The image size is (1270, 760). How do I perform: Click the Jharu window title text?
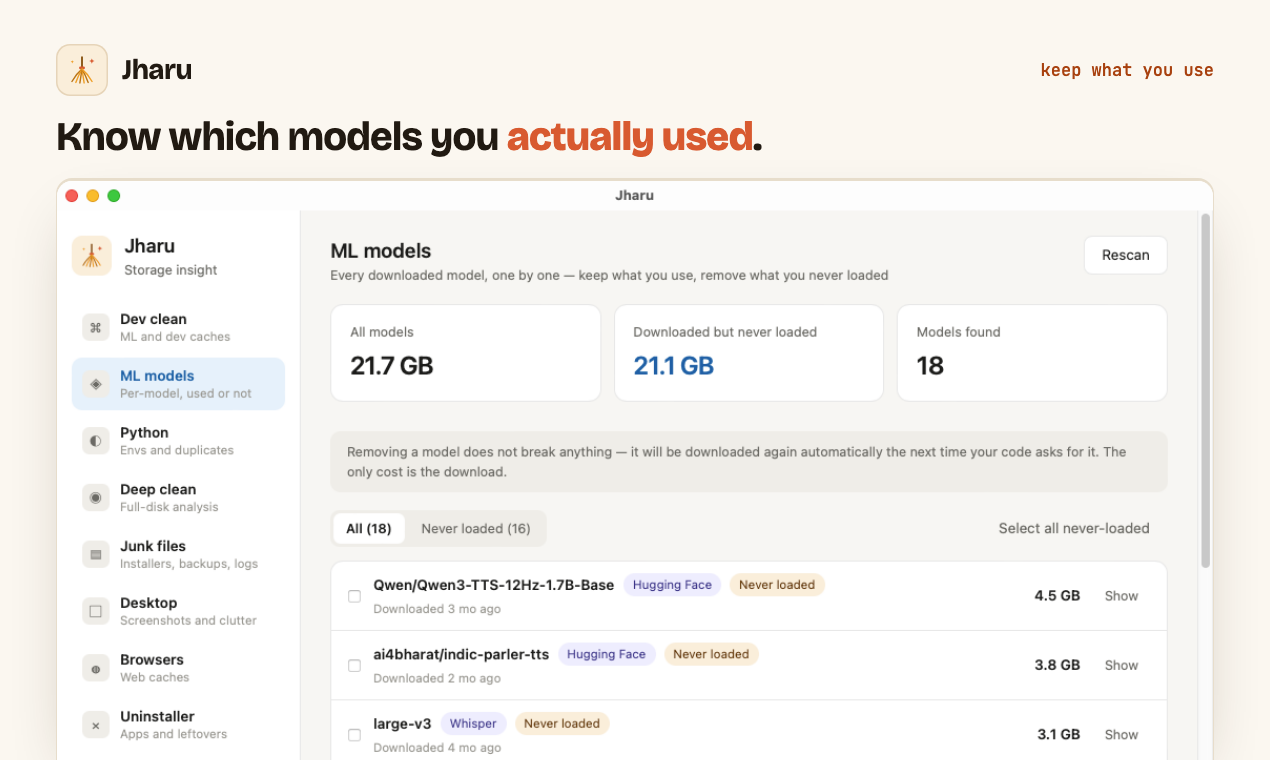(x=635, y=196)
